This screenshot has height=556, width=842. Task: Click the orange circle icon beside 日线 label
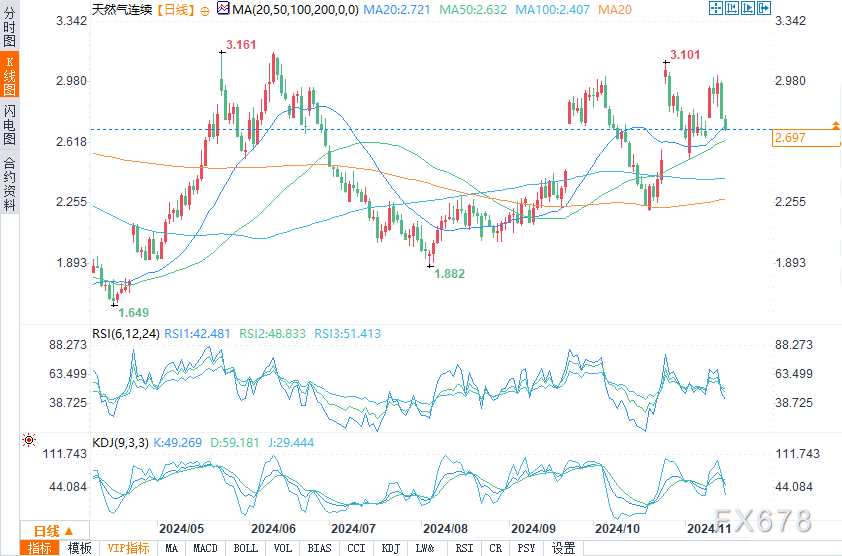205,9
